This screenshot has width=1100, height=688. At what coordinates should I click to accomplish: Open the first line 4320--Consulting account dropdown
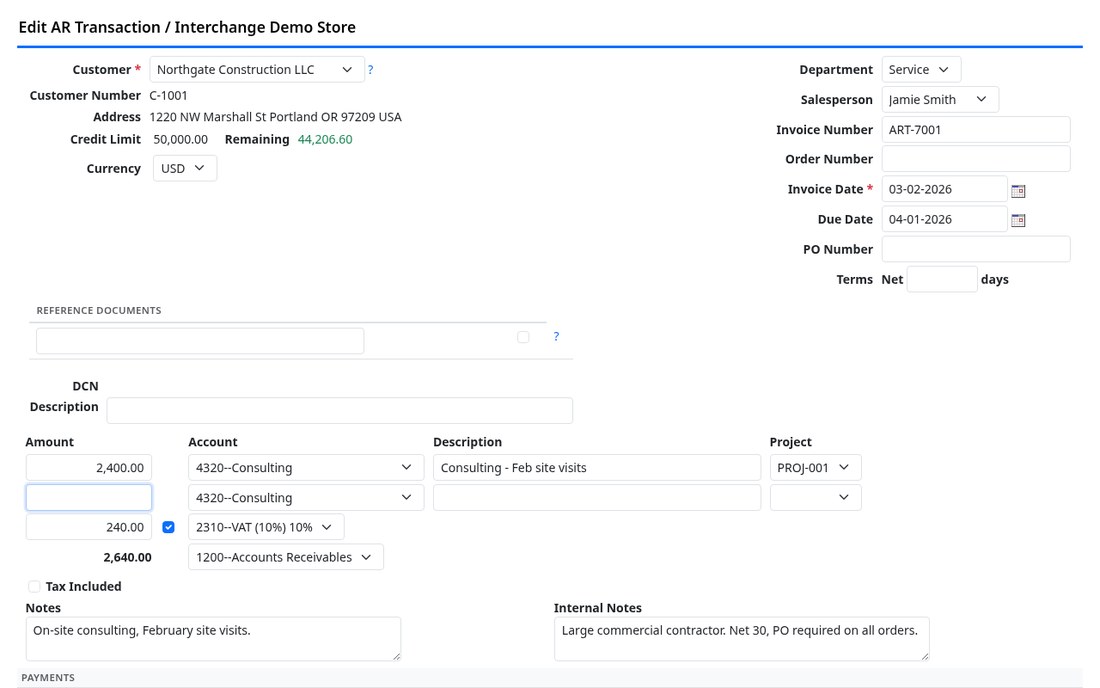coord(306,468)
